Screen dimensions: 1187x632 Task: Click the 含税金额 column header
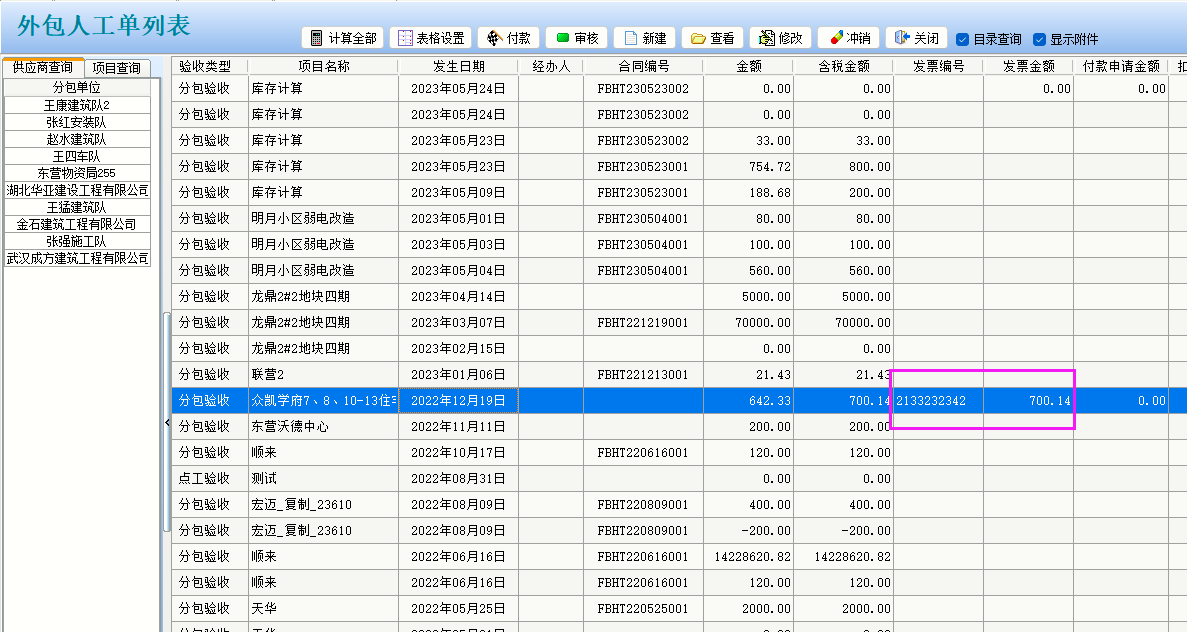pyautogui.click(x=843, y=66)
